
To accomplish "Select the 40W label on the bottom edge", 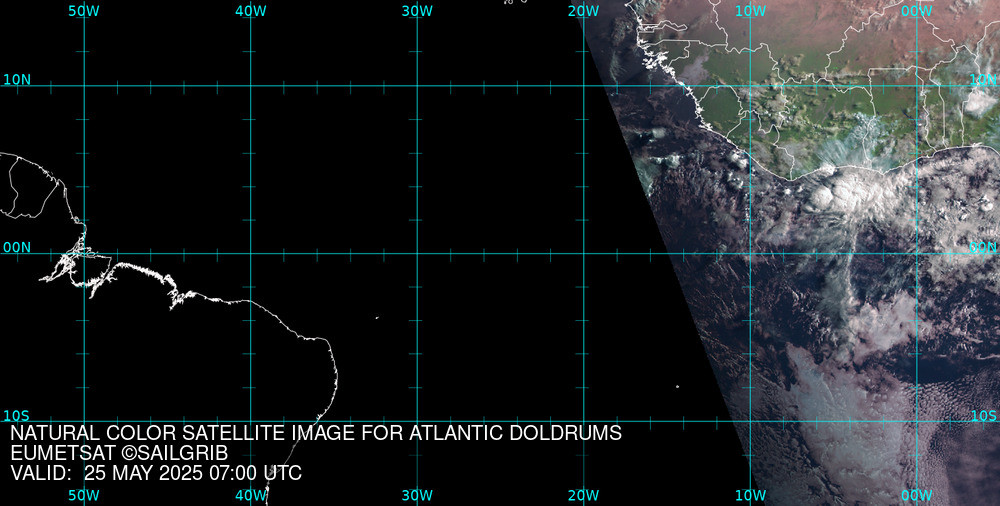I will (x=251, y=495).
